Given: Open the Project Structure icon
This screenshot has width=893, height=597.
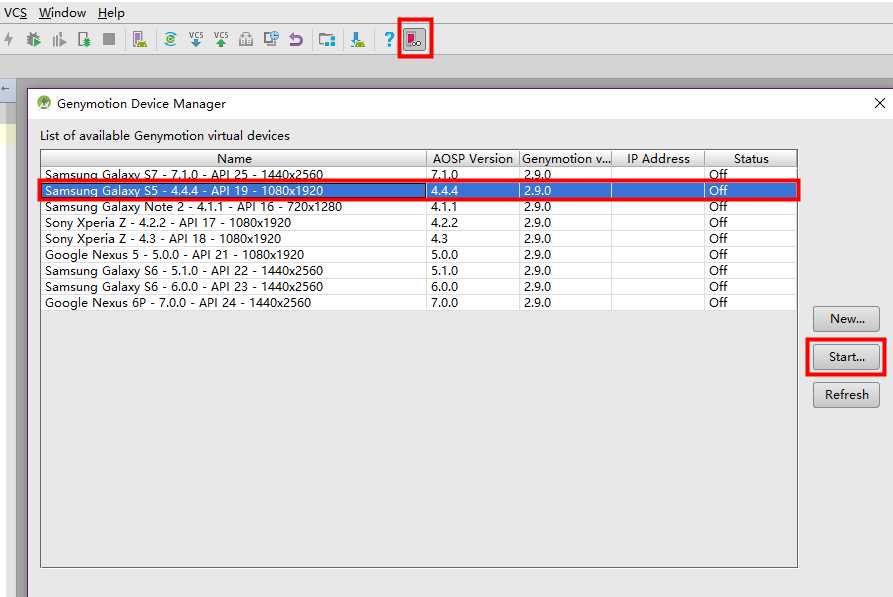Looking at the screenshot, I should 326,39.
